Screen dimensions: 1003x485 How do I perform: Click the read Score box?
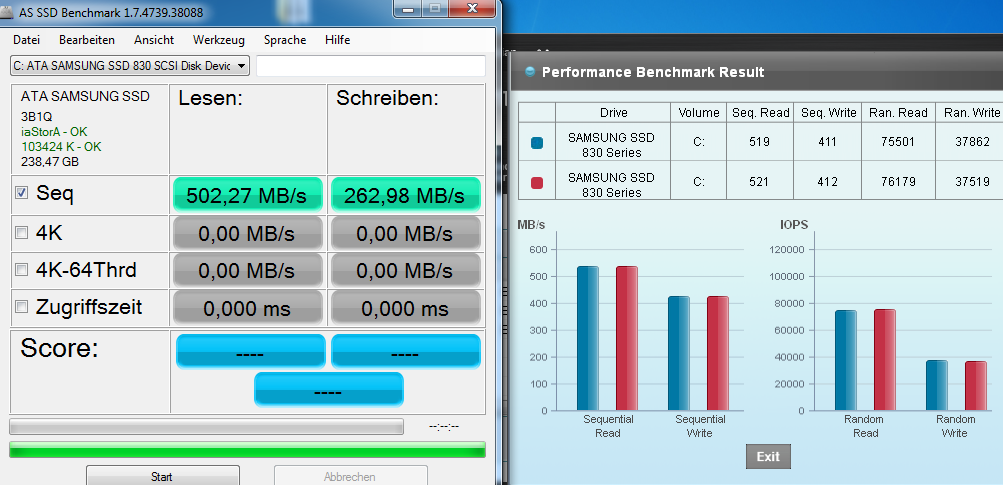[x=251, y=351]
